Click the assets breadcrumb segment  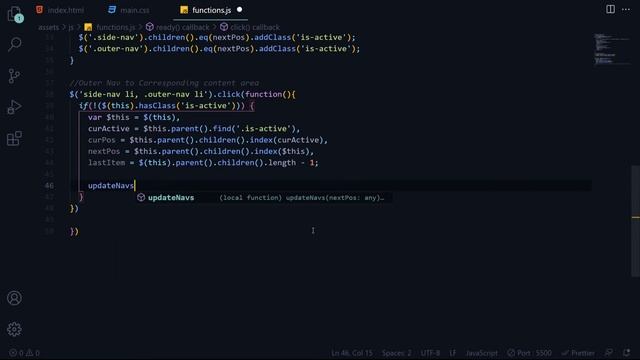pos(49,27)
